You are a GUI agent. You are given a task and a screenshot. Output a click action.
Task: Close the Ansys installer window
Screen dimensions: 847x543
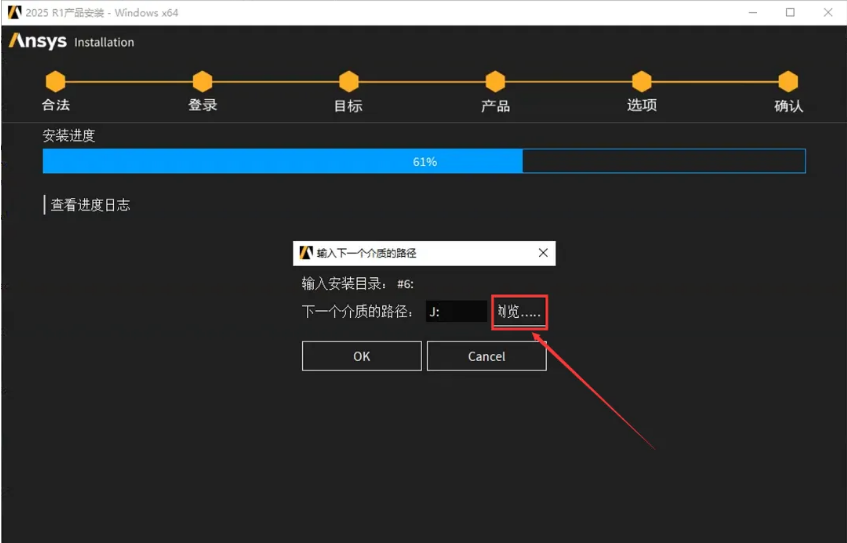pyautogui.click(x=828, y=12)
